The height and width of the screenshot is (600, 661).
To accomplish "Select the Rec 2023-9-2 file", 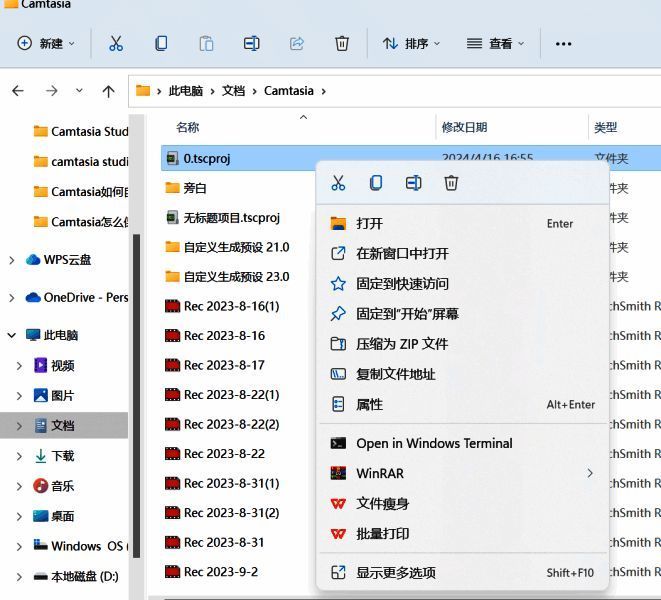I will click(211, 572).
